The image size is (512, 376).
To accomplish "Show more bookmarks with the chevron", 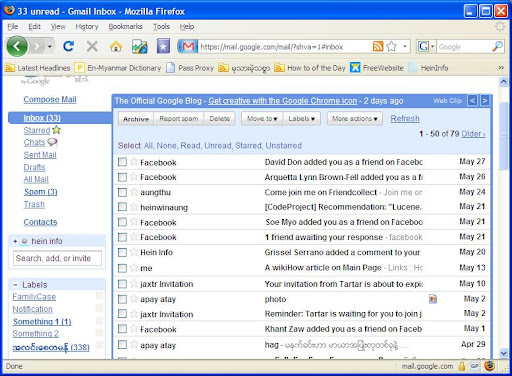I will pyautogui.click(x=501, y=68).
